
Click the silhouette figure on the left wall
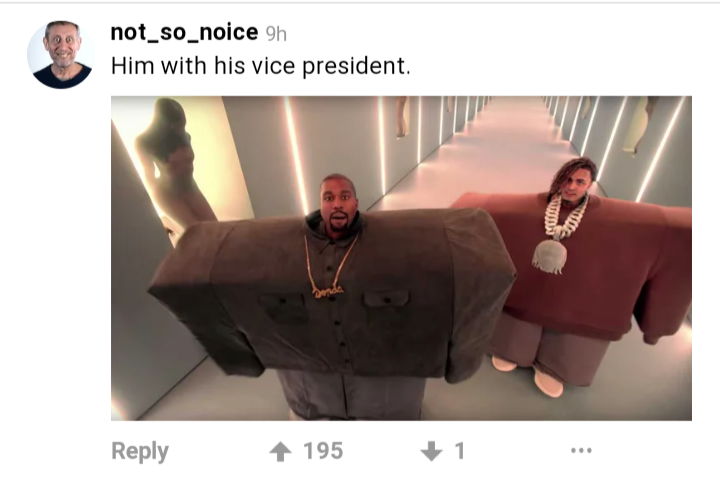click(x=174, y=165)
